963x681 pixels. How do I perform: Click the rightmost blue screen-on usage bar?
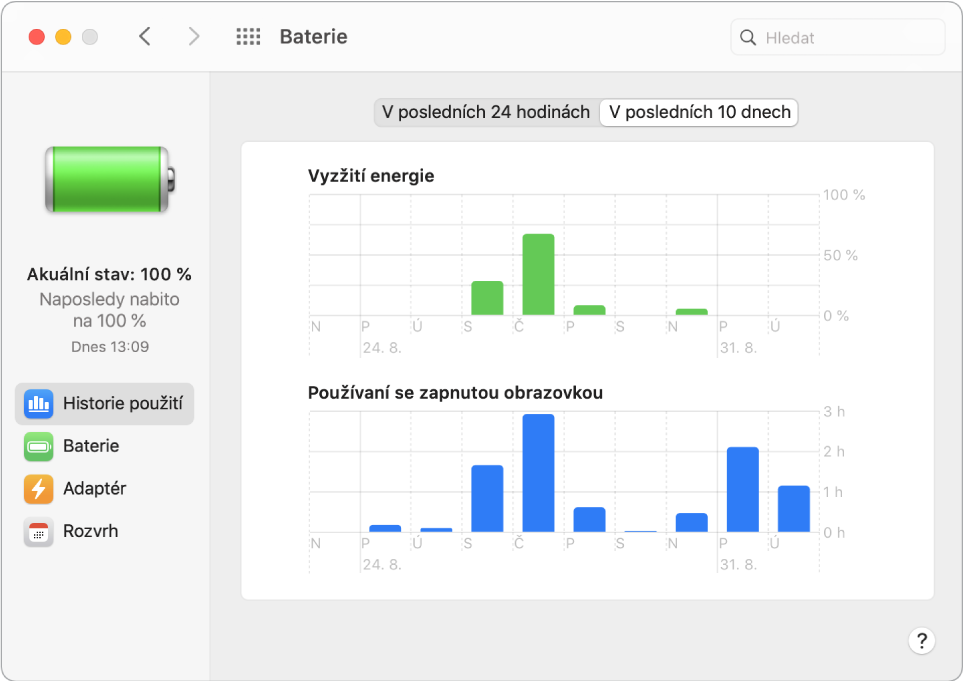(793, 509)
